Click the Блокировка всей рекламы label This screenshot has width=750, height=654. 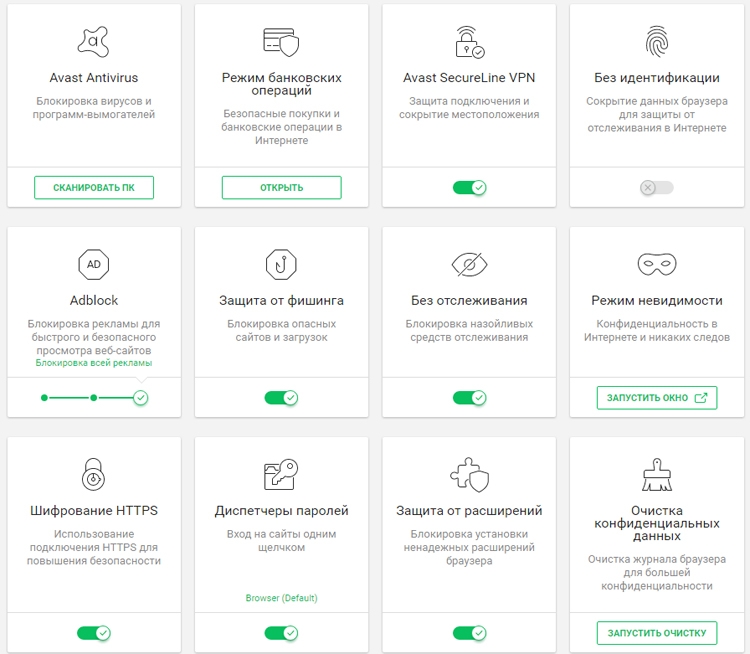point(94,363)
